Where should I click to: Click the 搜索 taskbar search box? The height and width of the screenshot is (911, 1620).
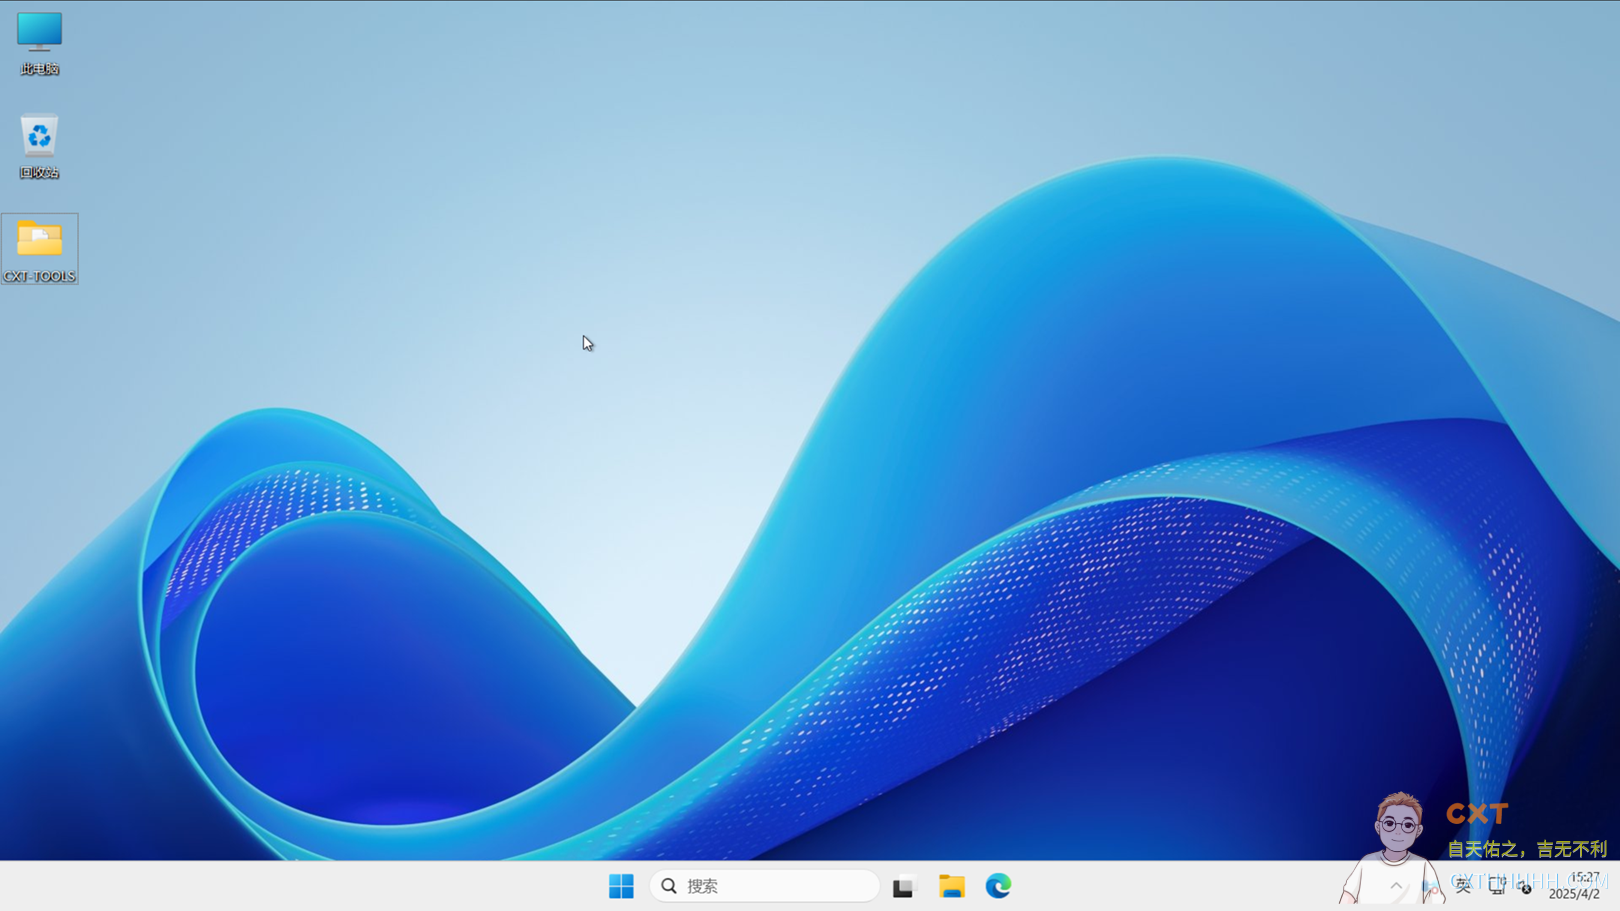pos(764,886)
